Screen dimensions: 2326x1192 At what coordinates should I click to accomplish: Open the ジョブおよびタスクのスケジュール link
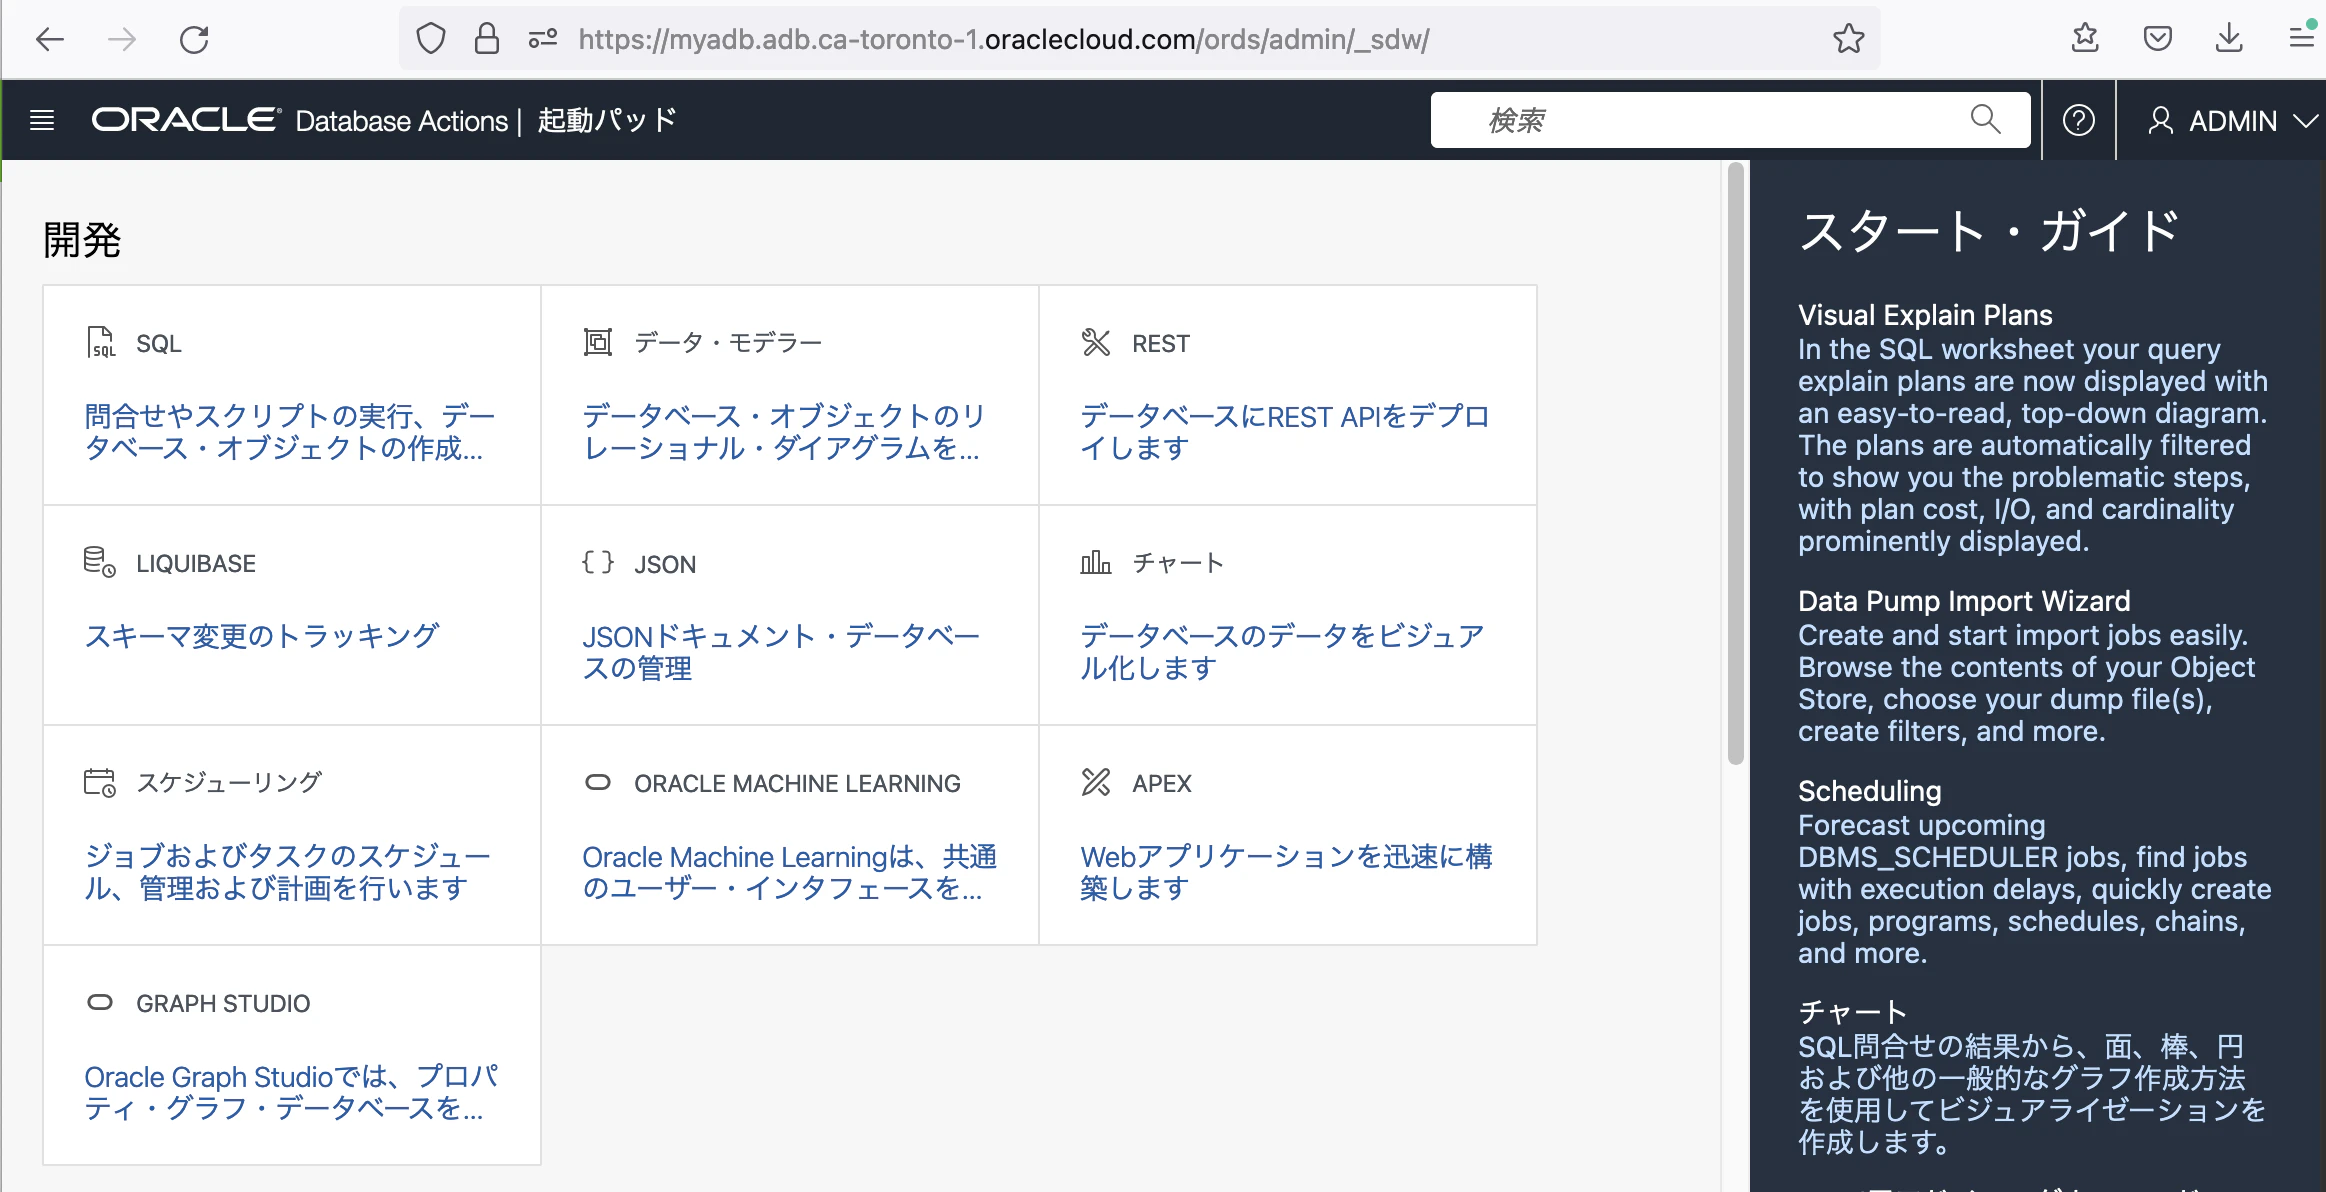(288, 872)
